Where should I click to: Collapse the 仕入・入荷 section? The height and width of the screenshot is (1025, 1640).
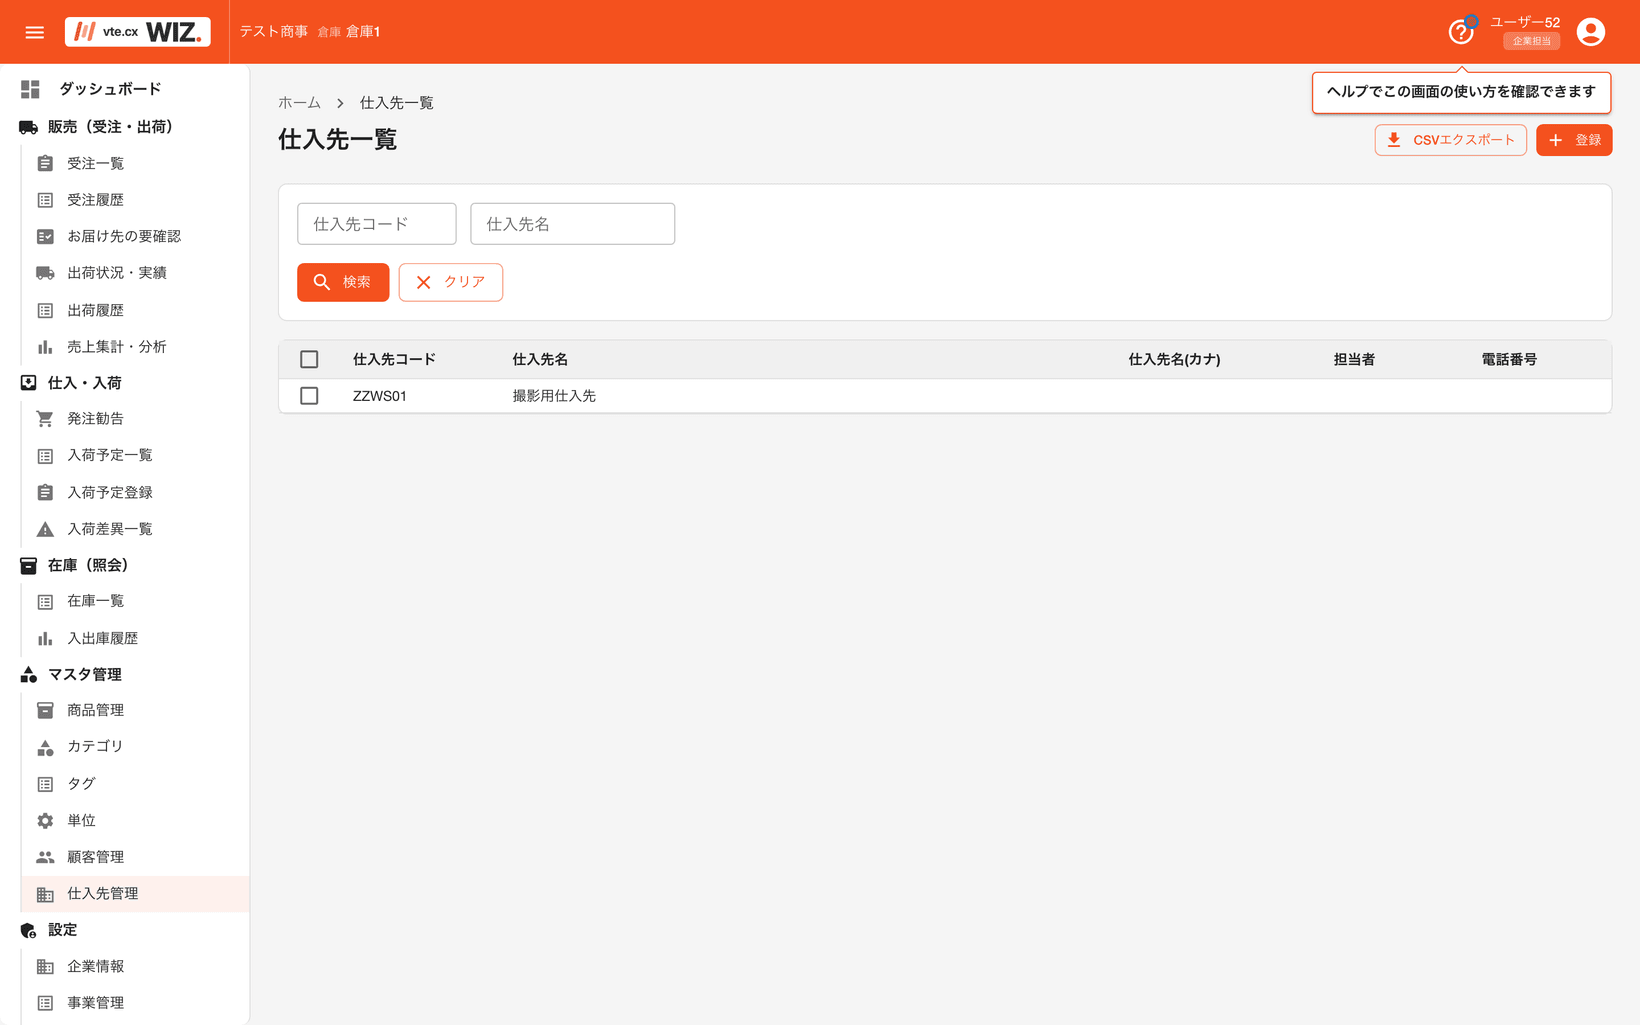click(85, 383)
